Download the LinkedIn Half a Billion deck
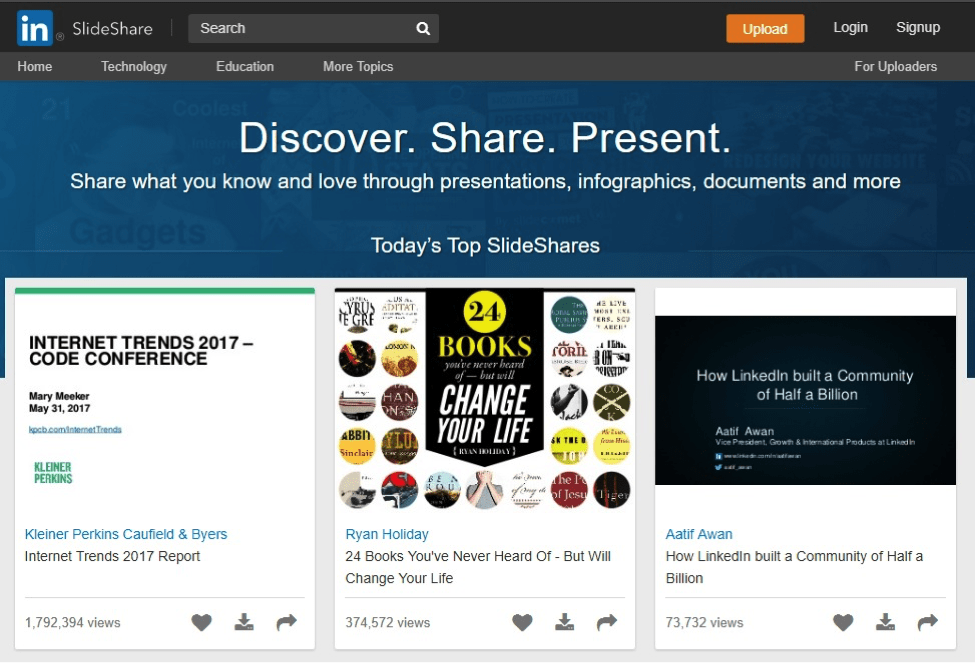The width and height of the screenshot is (975, 663). (885, 622)
